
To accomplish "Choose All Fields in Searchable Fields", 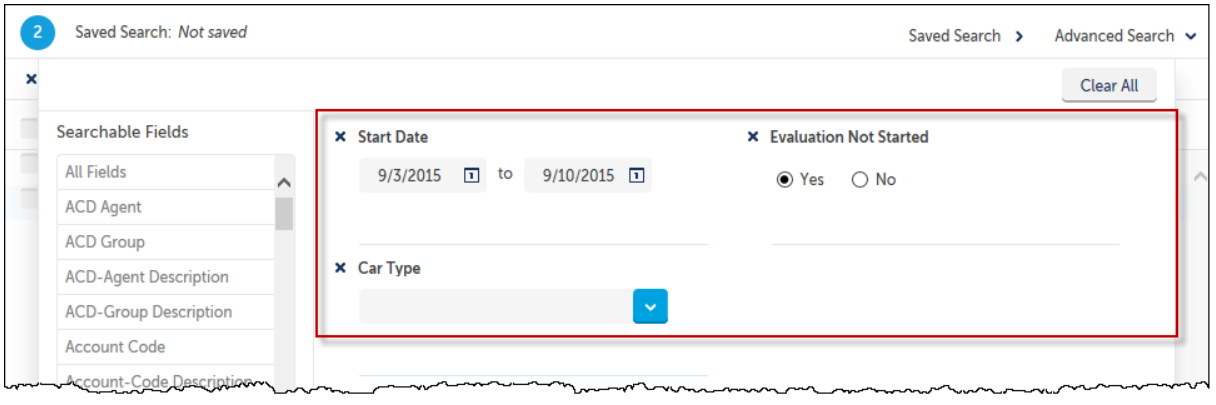I will click(166, 172).
